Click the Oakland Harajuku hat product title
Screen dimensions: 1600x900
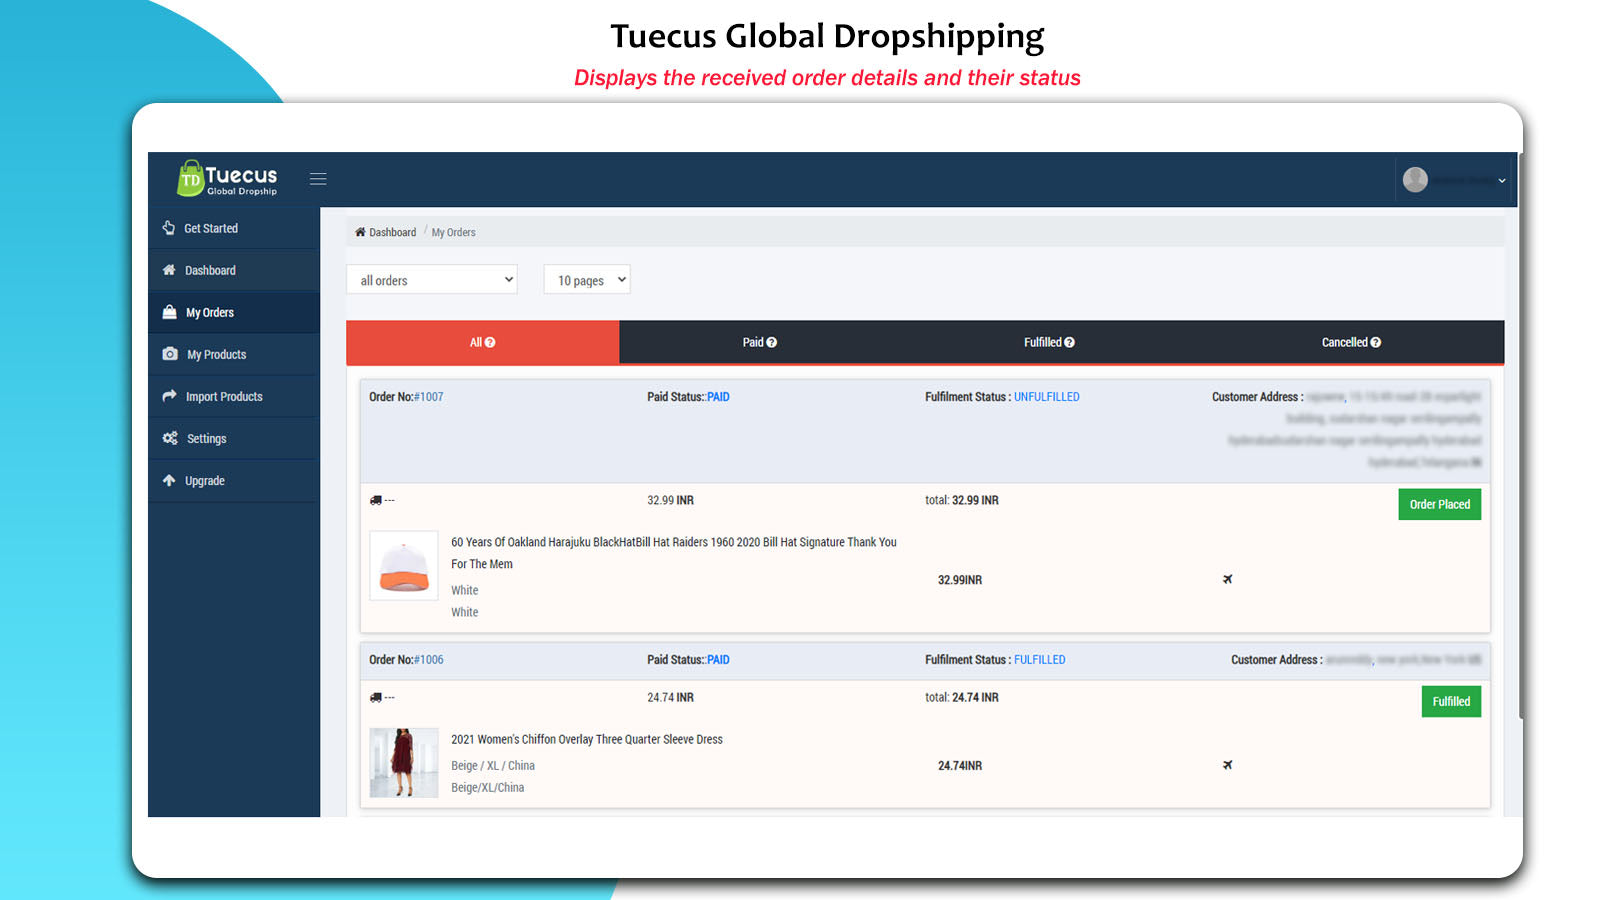click(x=674, y=553)
